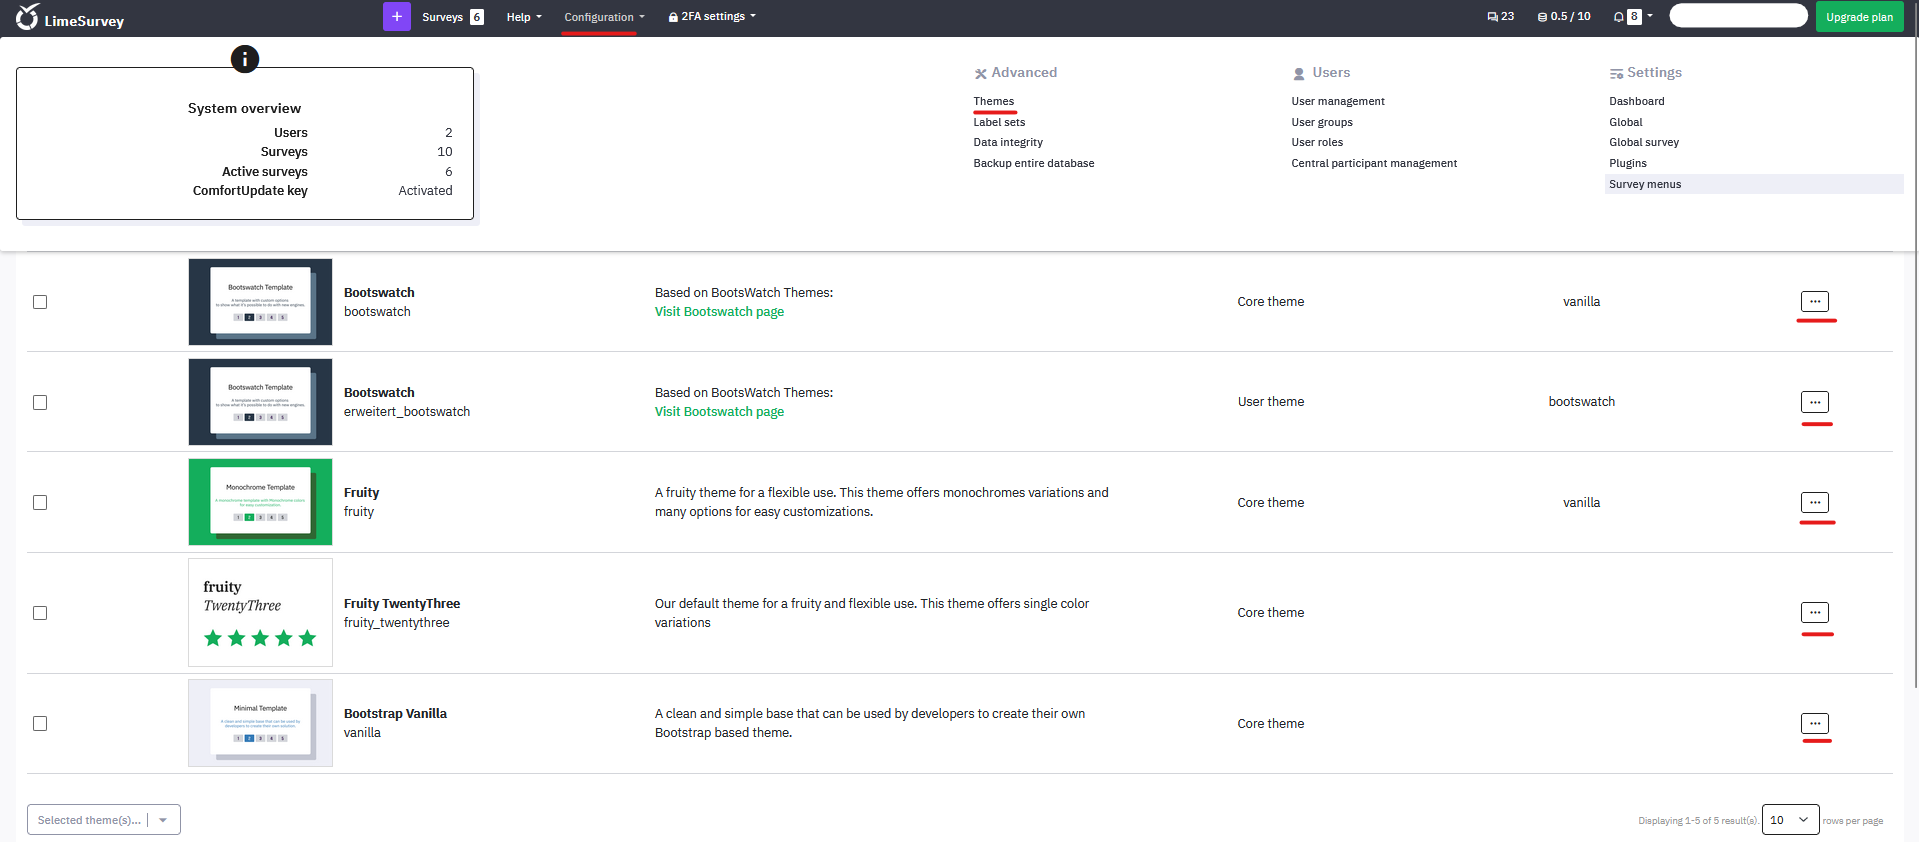Open the first Visit Bootswatch page link

coord(719,312)
